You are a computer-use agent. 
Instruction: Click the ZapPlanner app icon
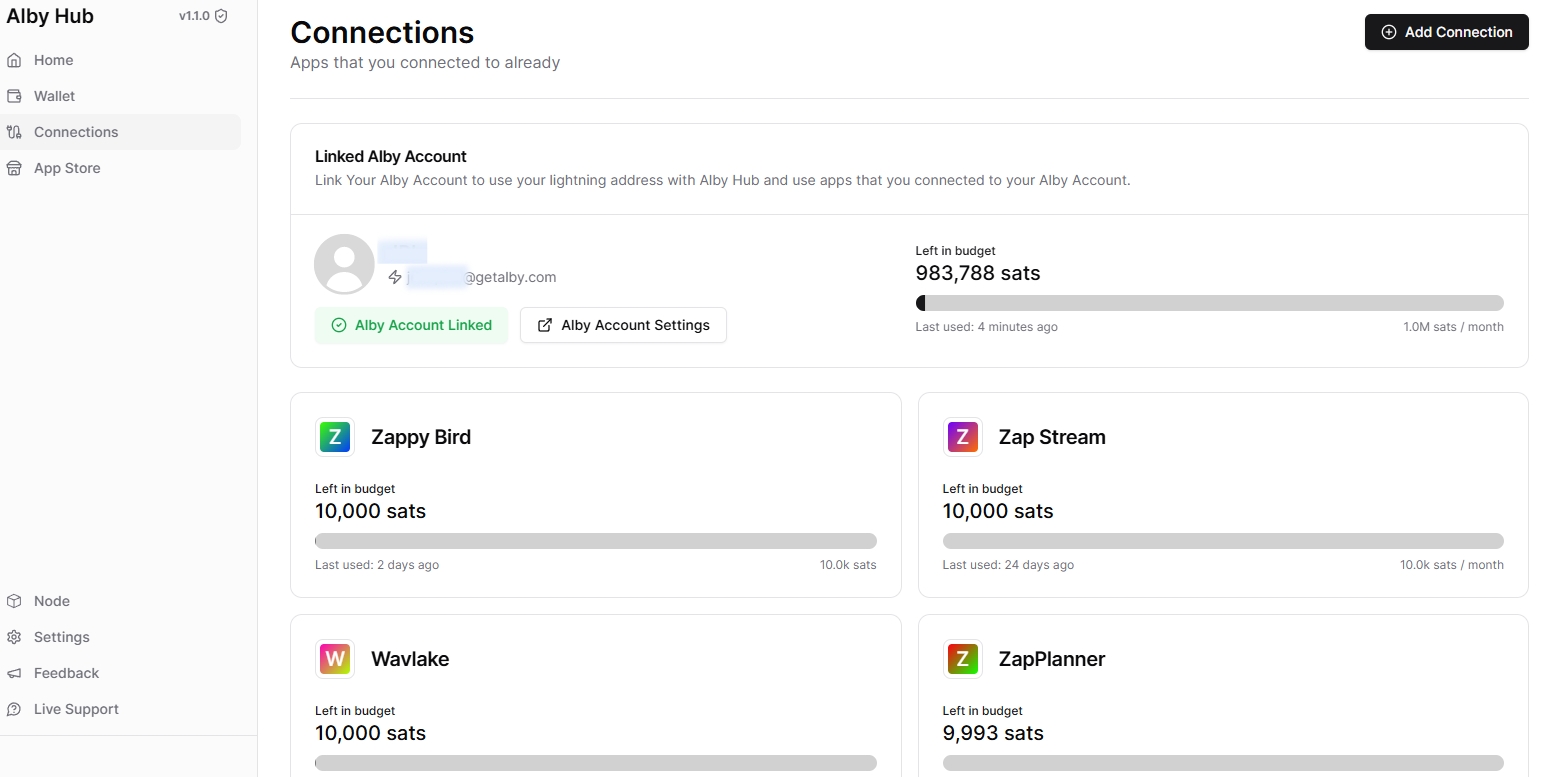[962, 659]
